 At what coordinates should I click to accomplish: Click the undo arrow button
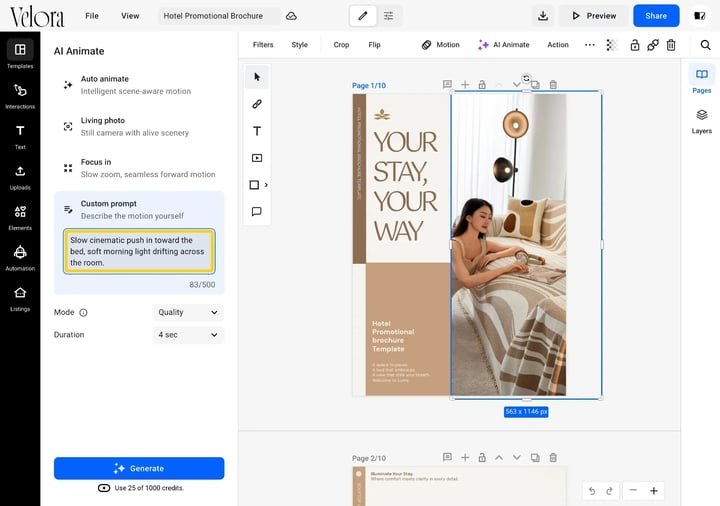click(x=592, y=491)
